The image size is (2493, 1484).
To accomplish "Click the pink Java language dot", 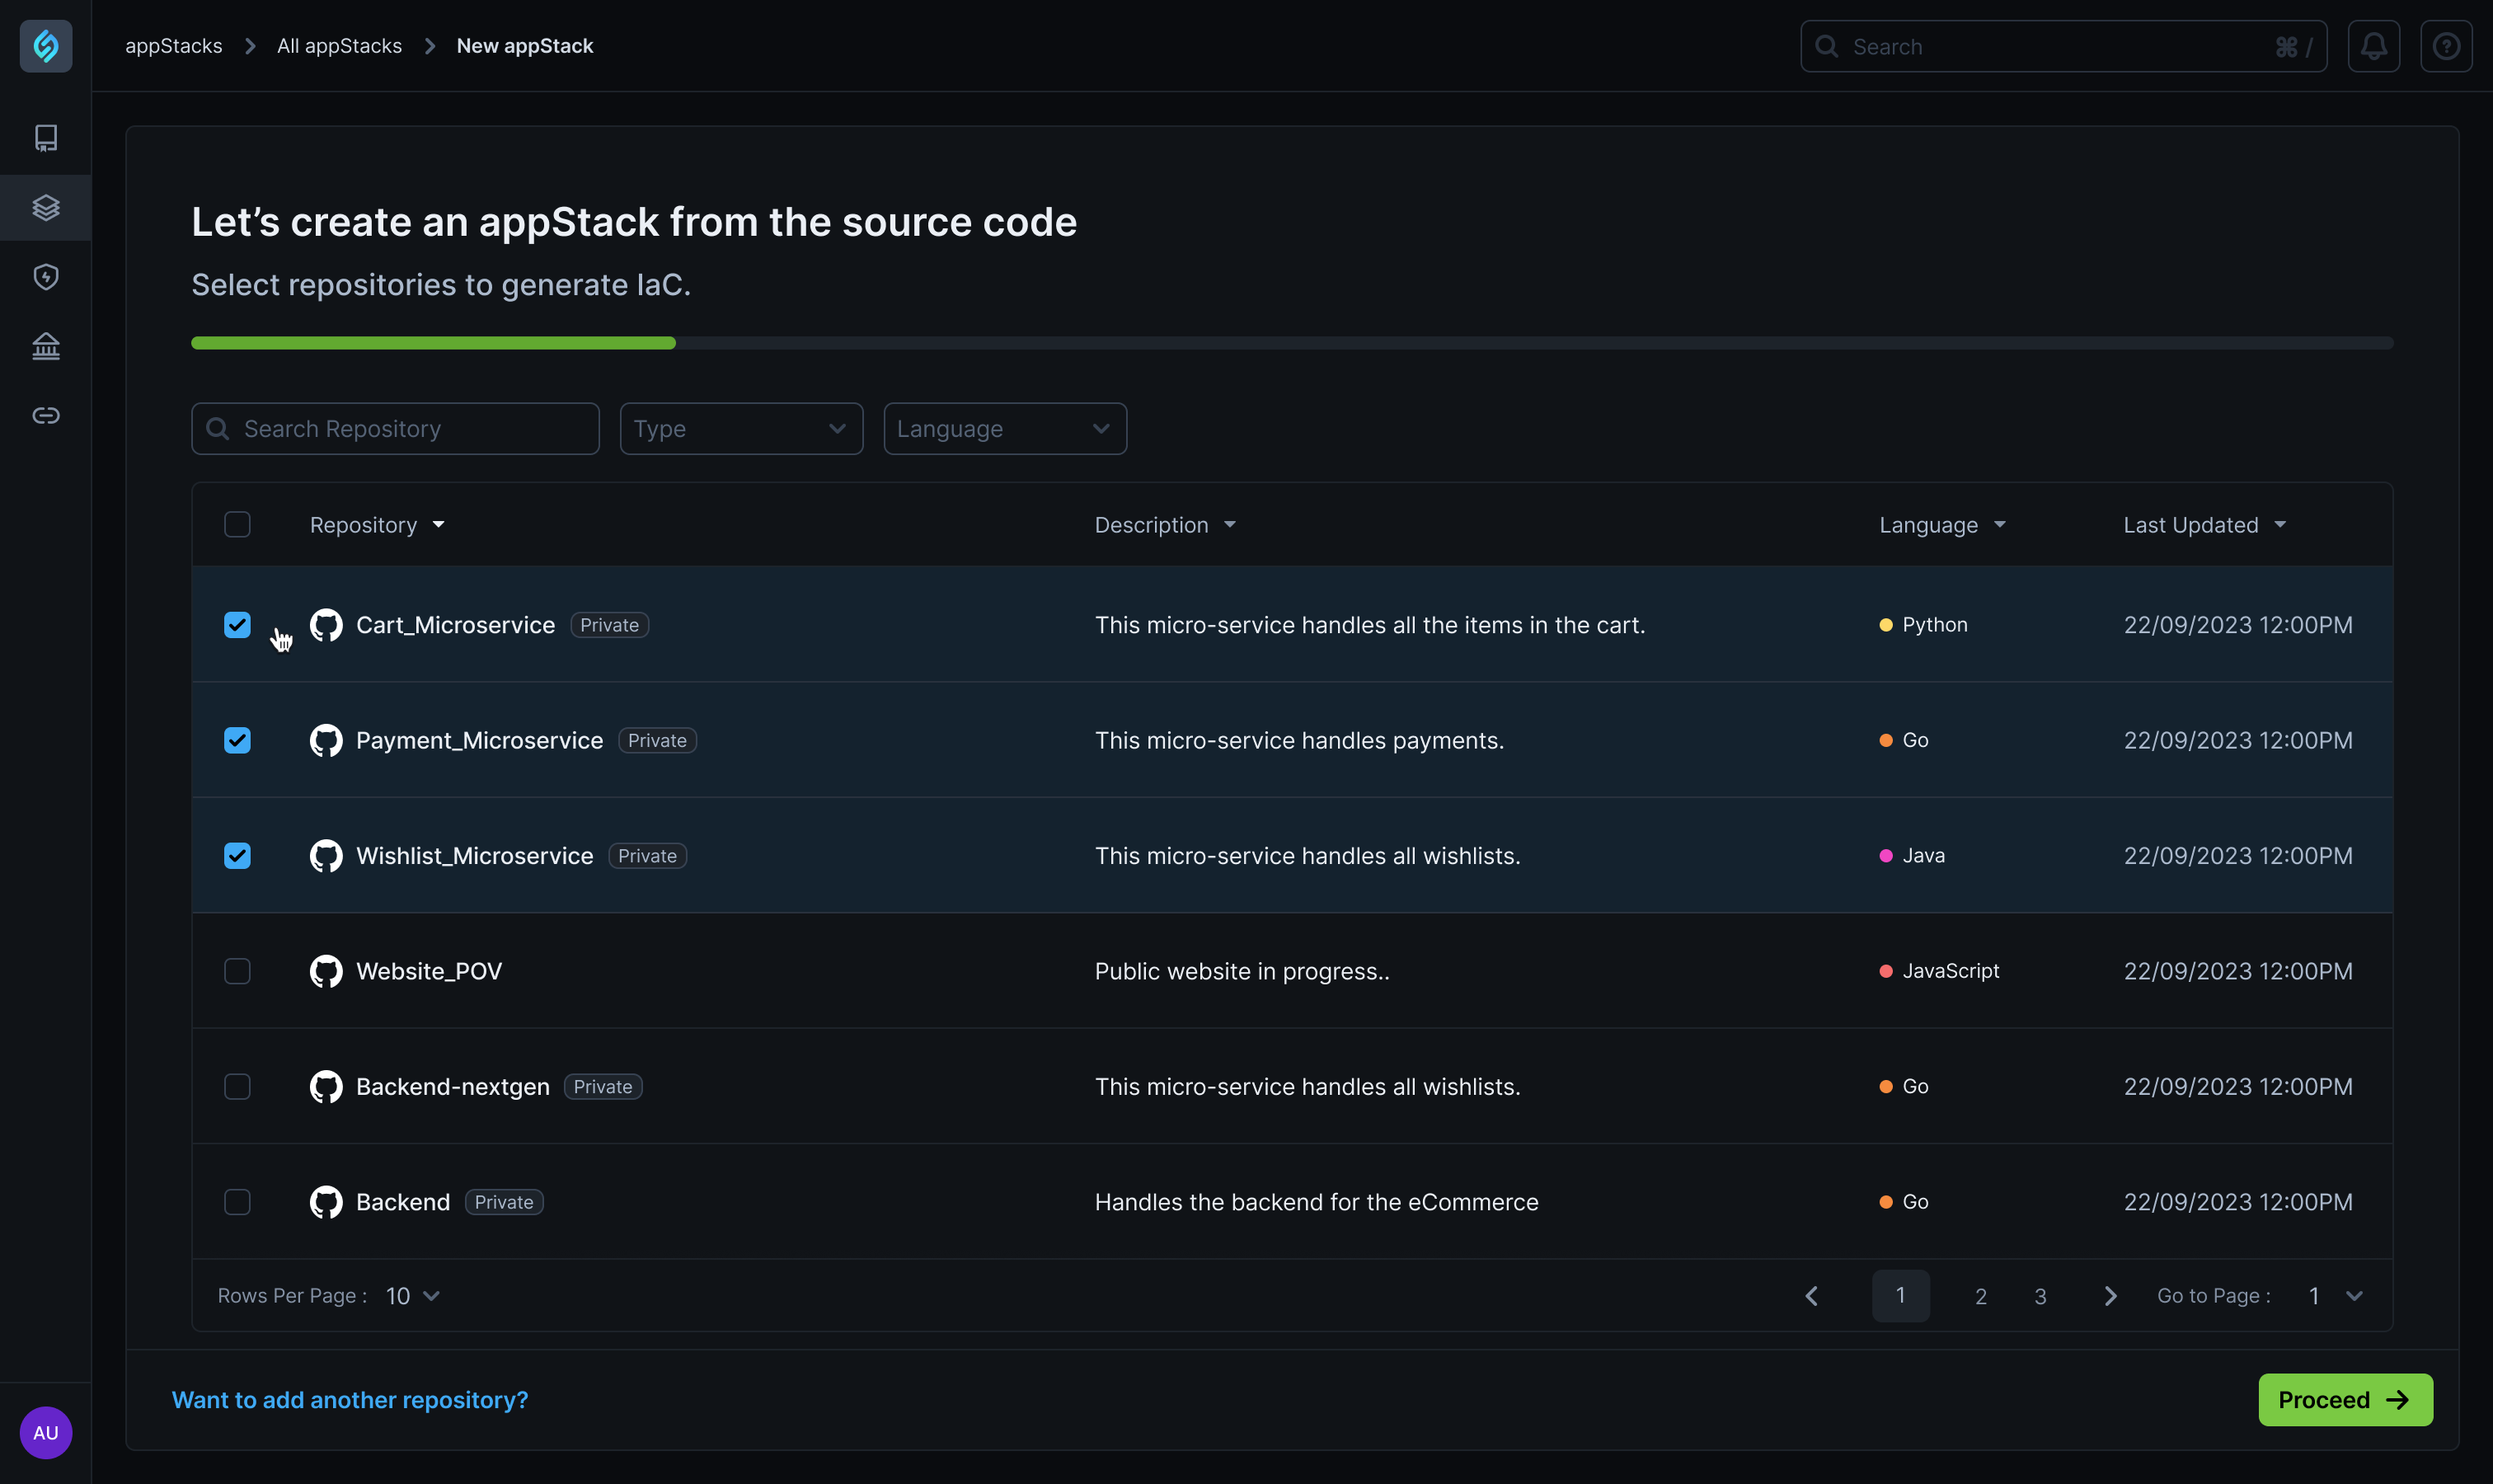I will 1885,856.
